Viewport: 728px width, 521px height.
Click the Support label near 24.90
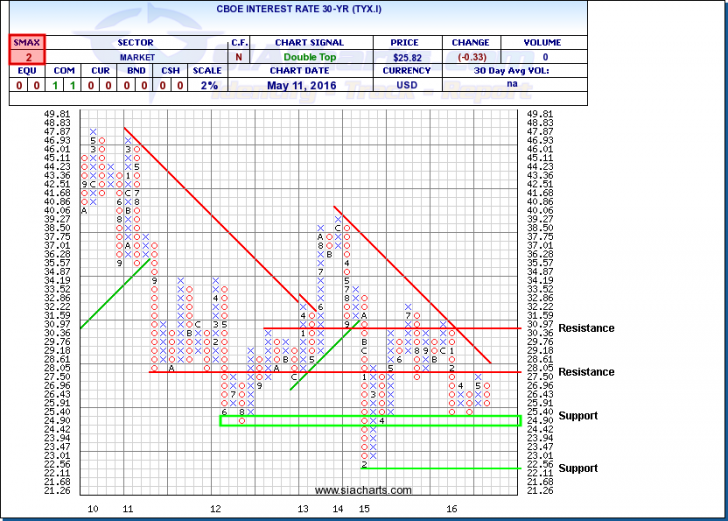tap(578, 416)
